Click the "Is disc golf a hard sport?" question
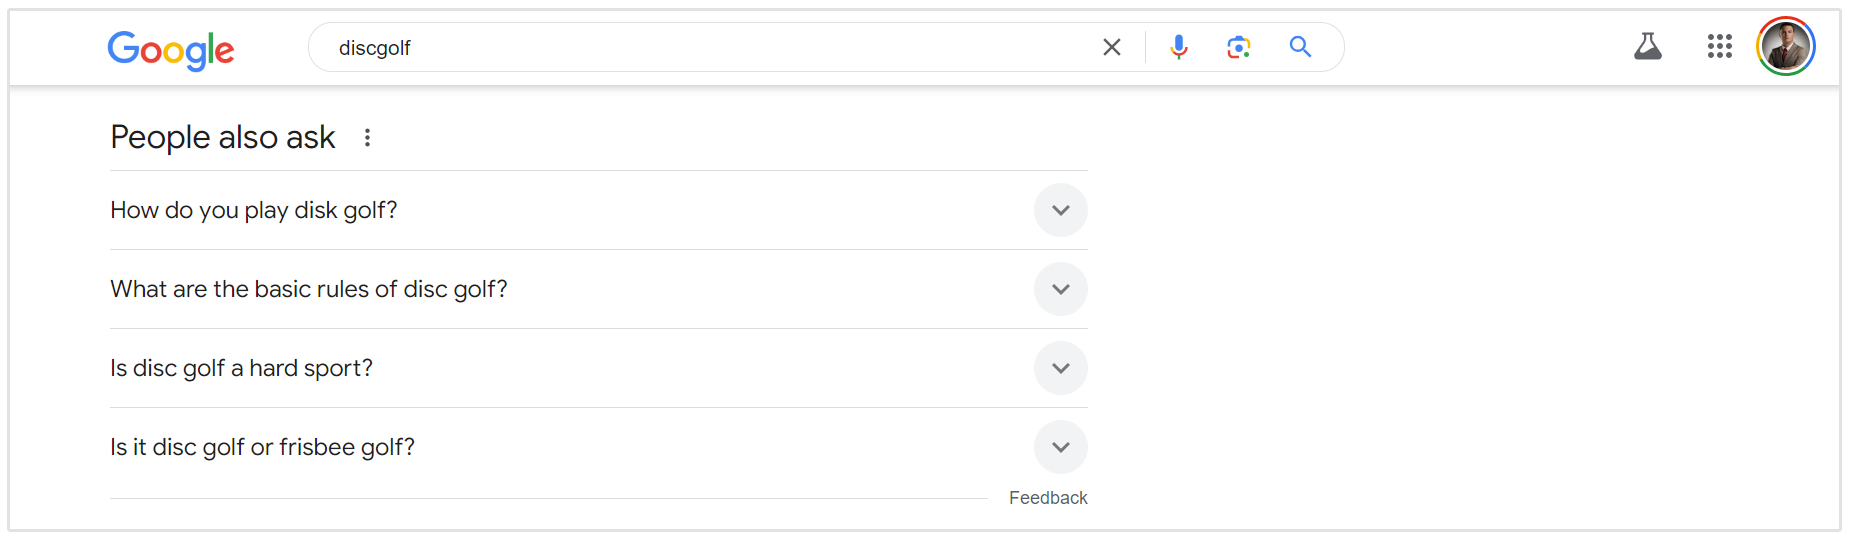The image size is (1850, 540). pyautogui.click(x=241, y=368)
